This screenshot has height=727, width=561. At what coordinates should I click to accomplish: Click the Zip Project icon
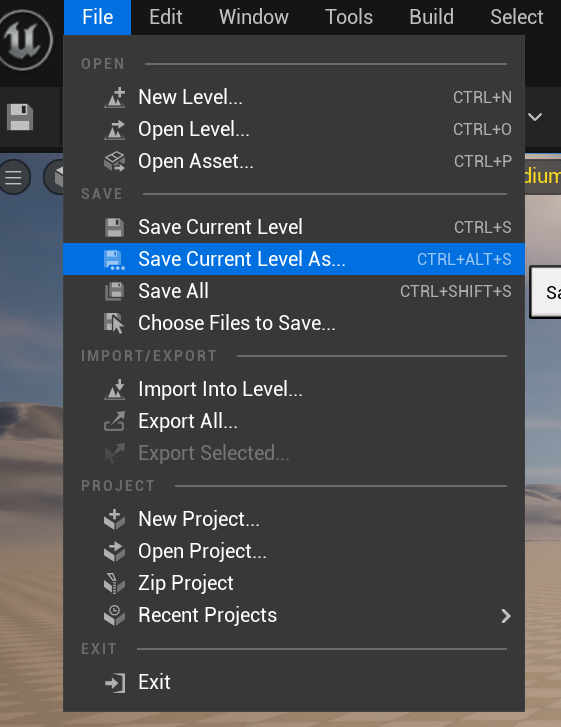tap(115, 583)
